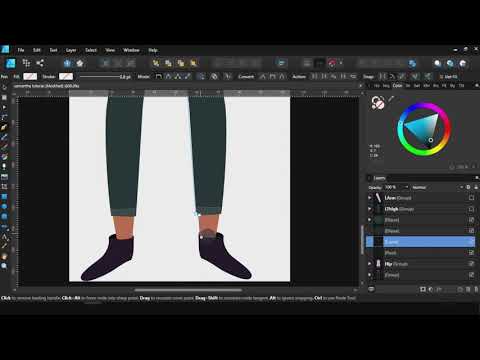
Task: Select the Vector Crop tool
Action: pyautogui.click(x=4, y=186)
